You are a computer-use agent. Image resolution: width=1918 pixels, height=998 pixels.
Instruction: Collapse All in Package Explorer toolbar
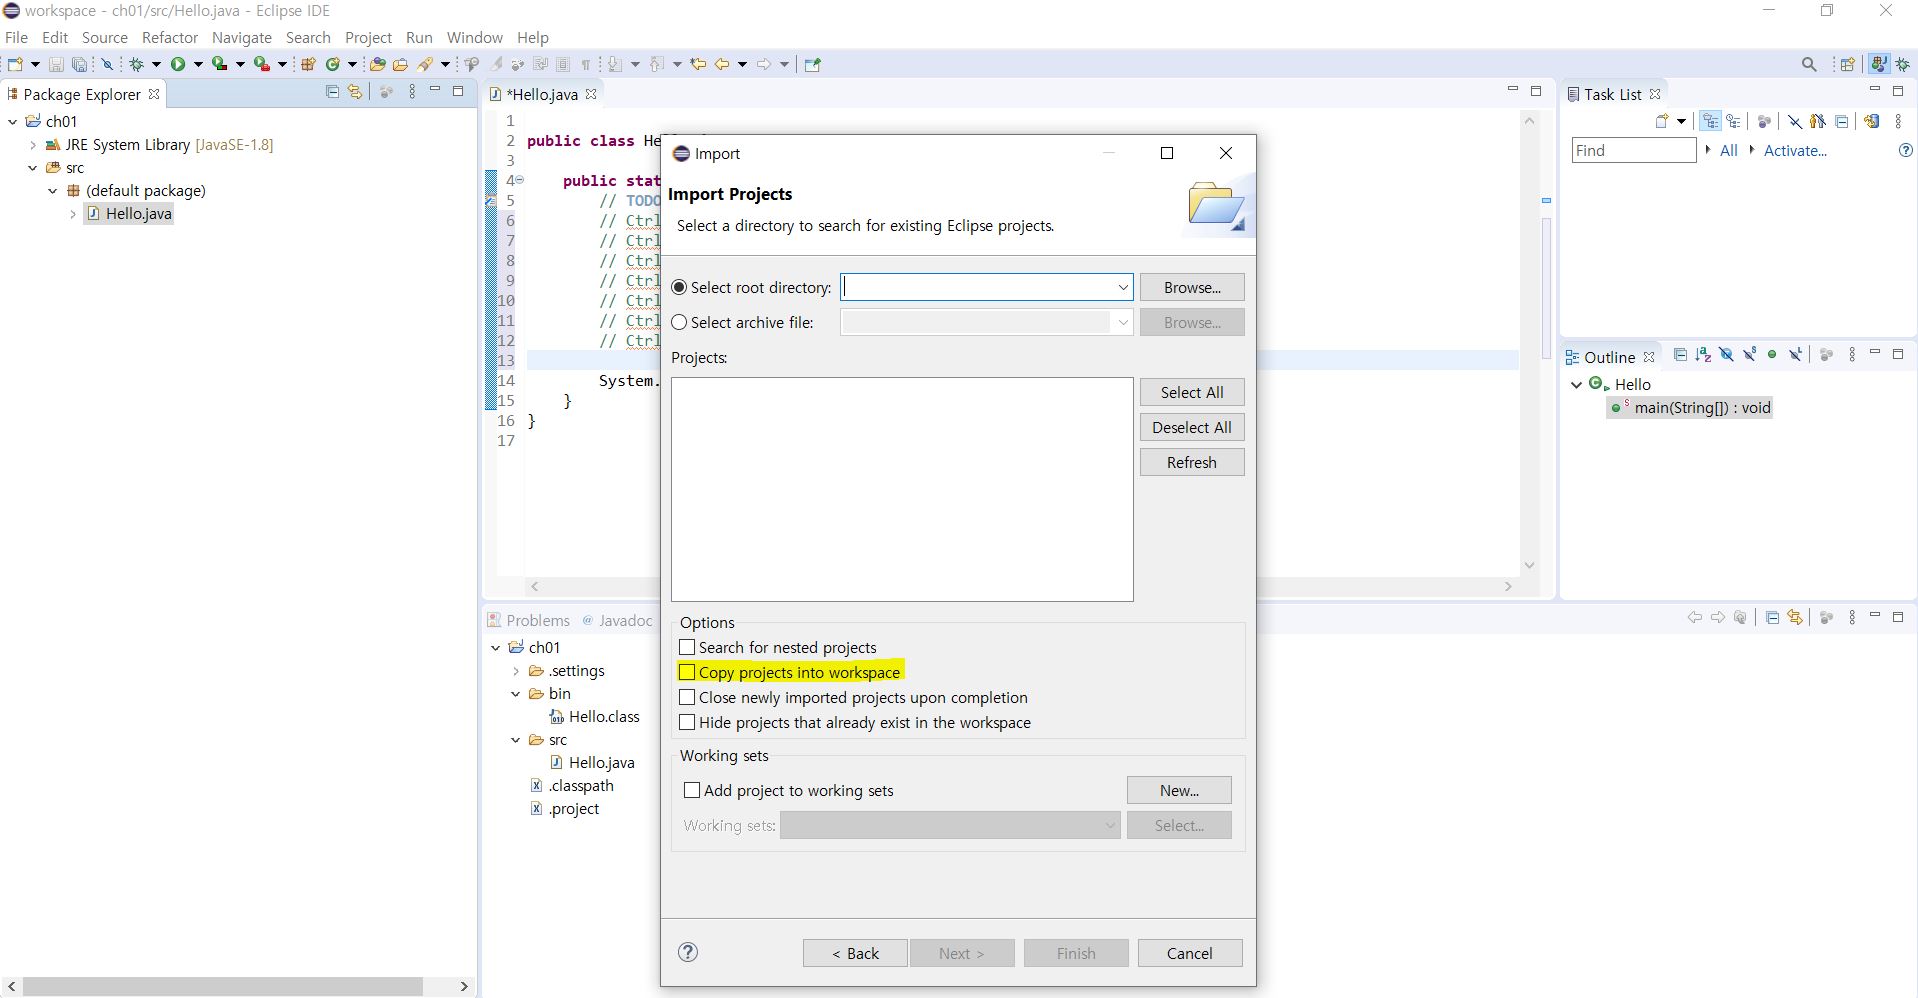pos(332,92)
